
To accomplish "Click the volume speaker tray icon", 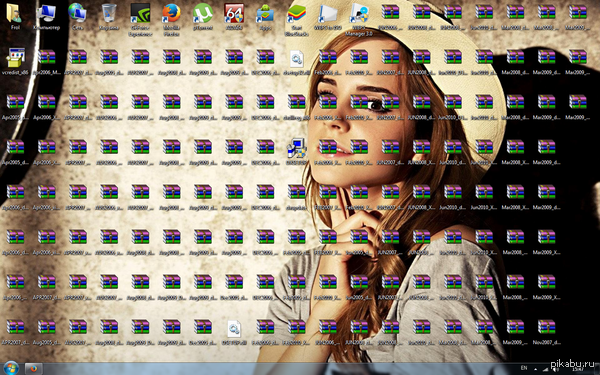I will [x=555, y=369].
